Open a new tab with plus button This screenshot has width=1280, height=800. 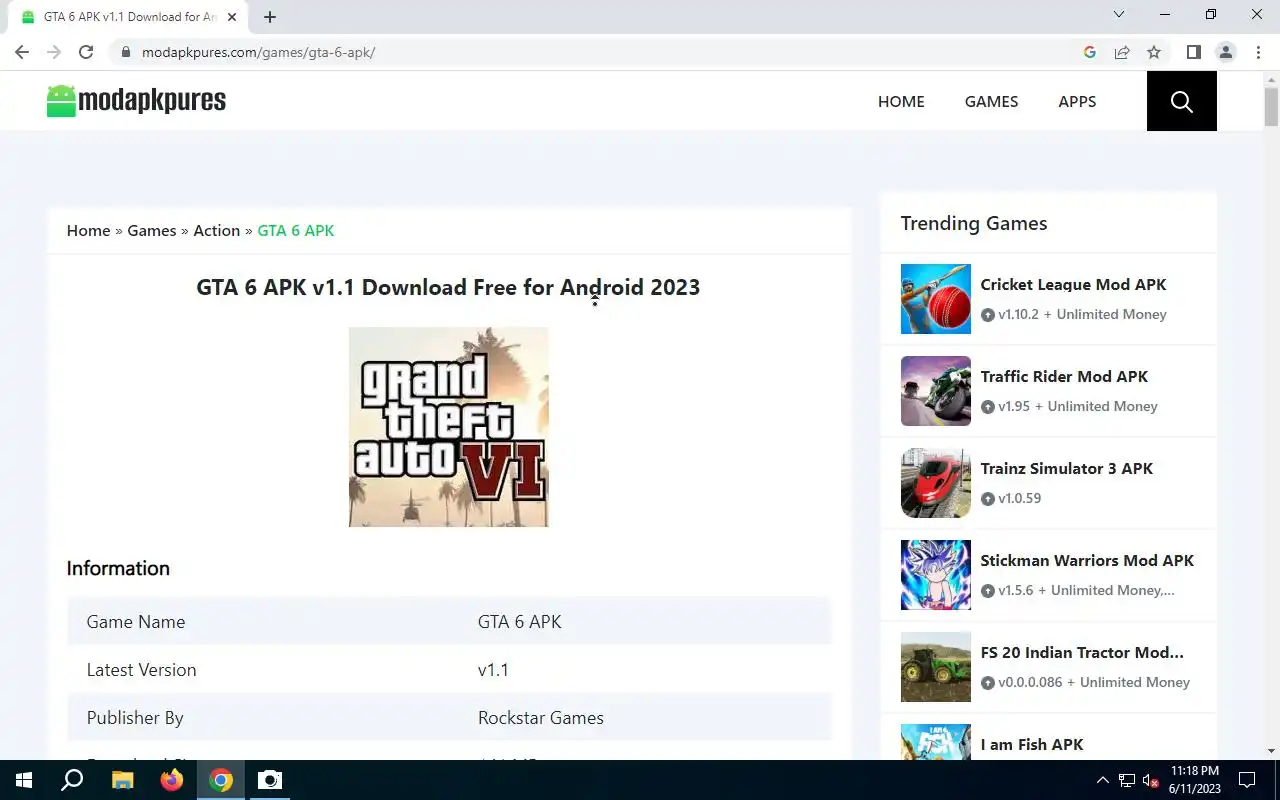pos(270,17)
